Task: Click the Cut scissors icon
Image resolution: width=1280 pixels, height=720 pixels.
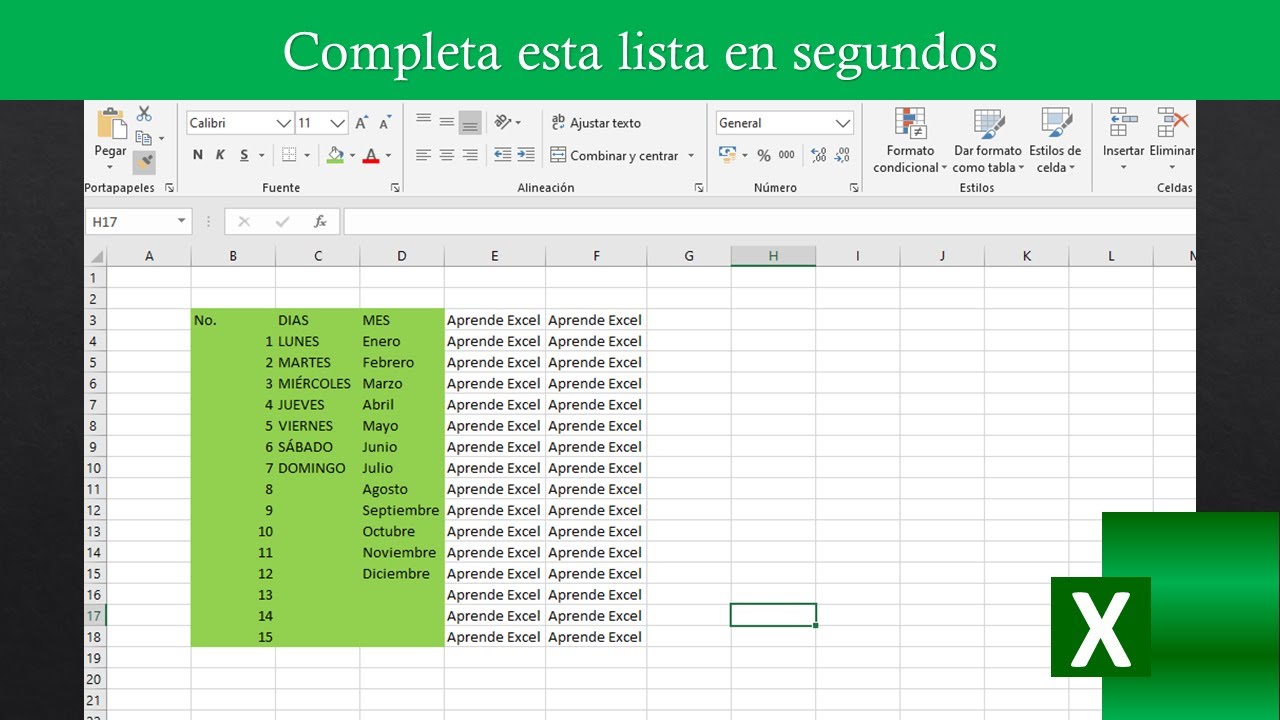Action: click(144, 114)
